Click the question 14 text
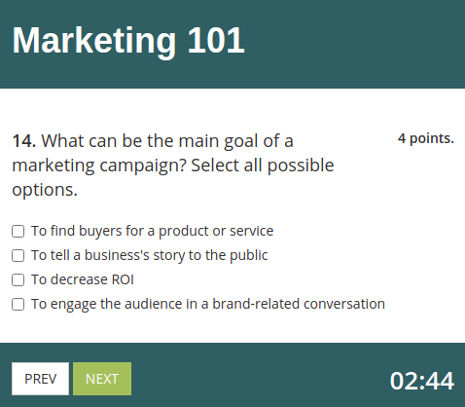The image size is (465, 407). point(173,165)
